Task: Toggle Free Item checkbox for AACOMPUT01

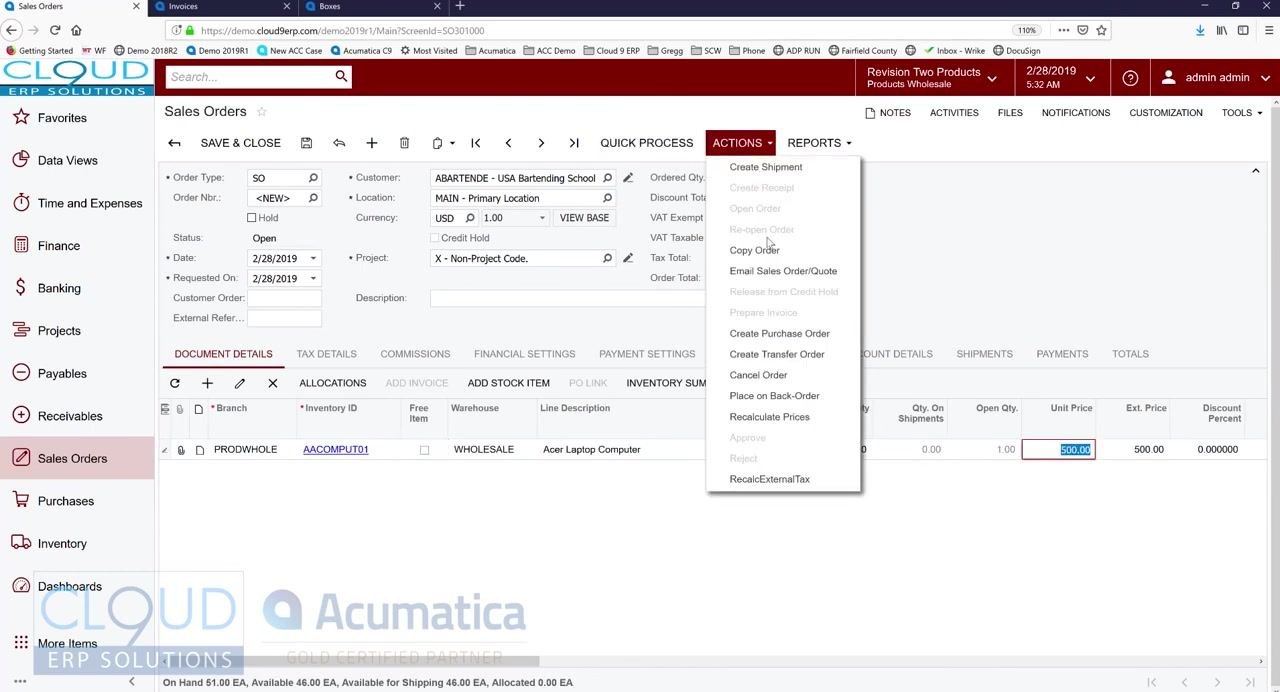Action: tap(424, 450)
